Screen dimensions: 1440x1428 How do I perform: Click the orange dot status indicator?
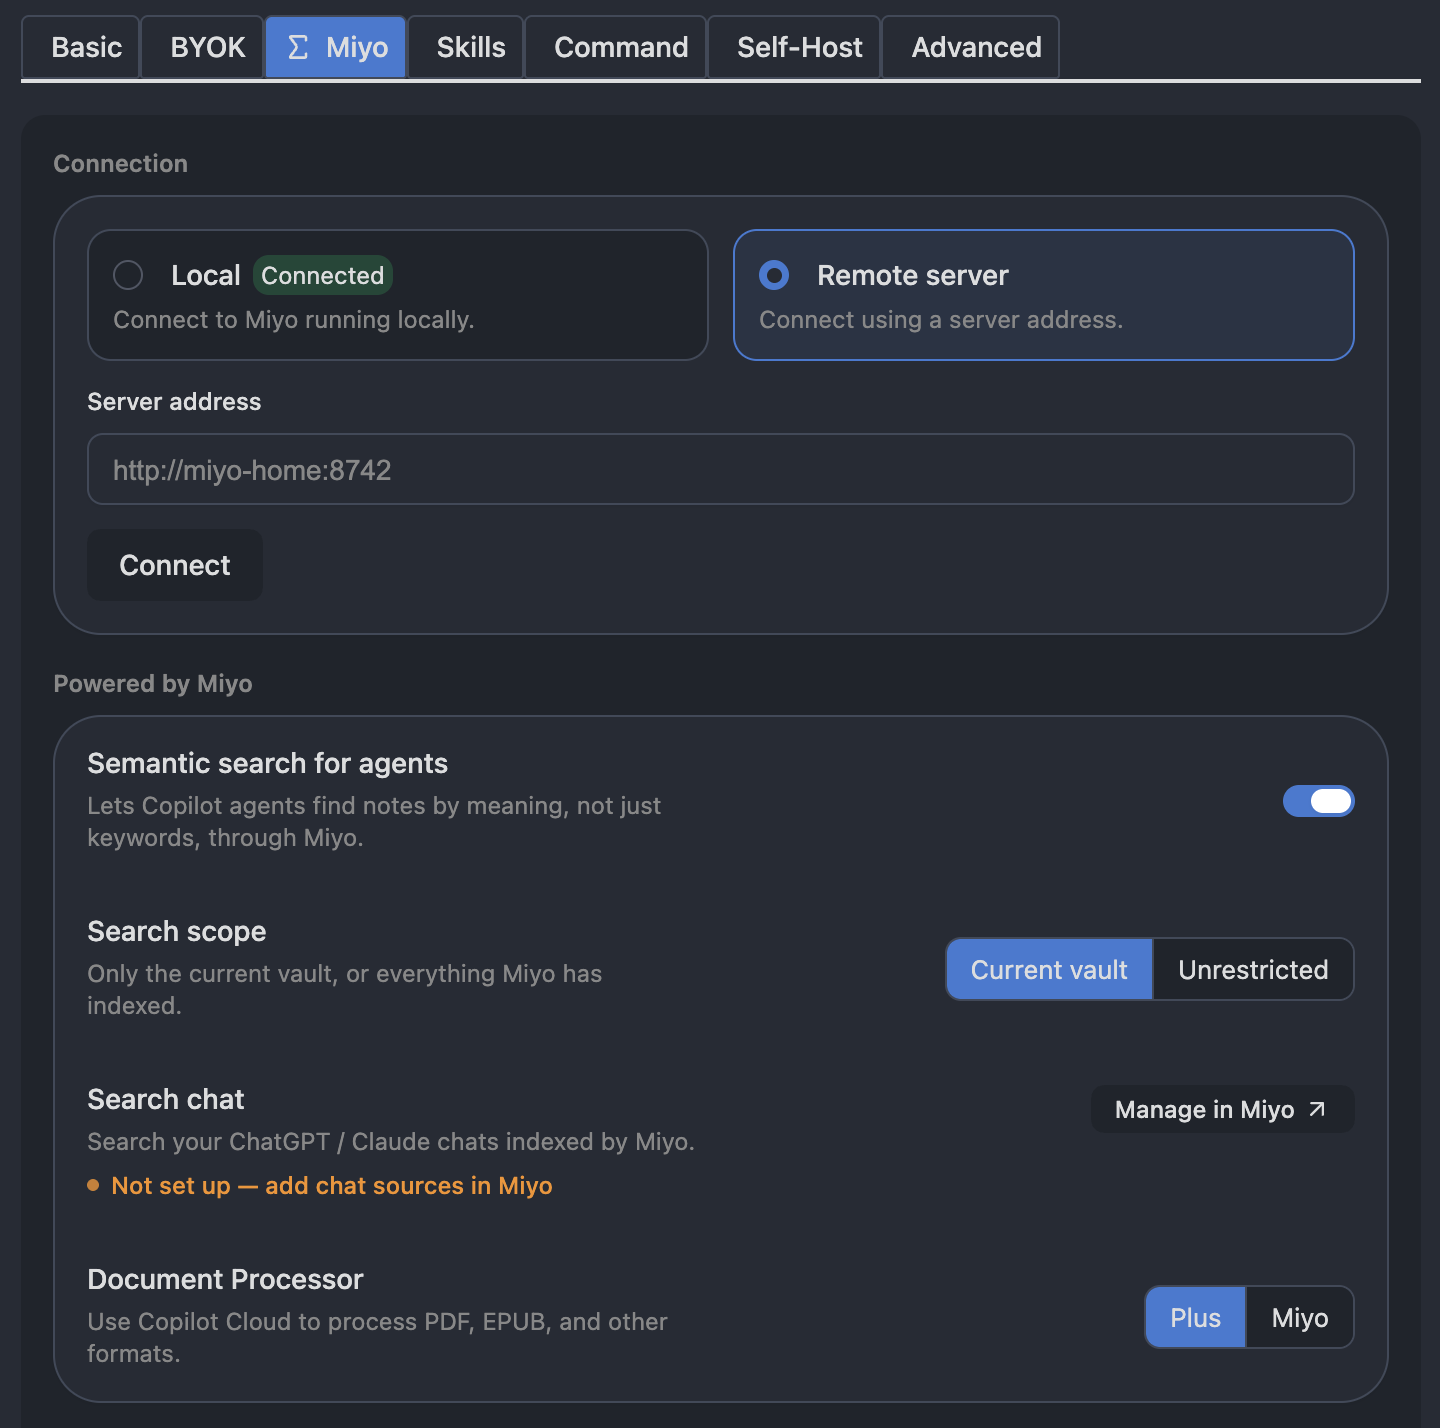click(93, 1185)
